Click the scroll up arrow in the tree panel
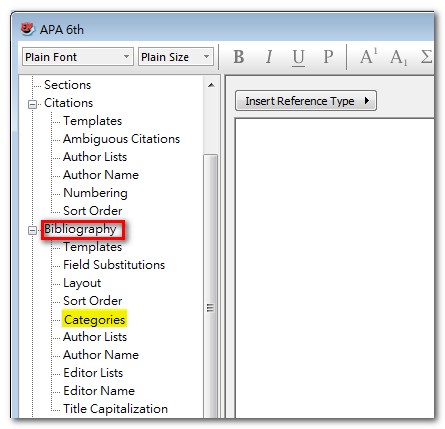Image resolution: width=445 pixels, height=429 pixels. click(211, 85)
